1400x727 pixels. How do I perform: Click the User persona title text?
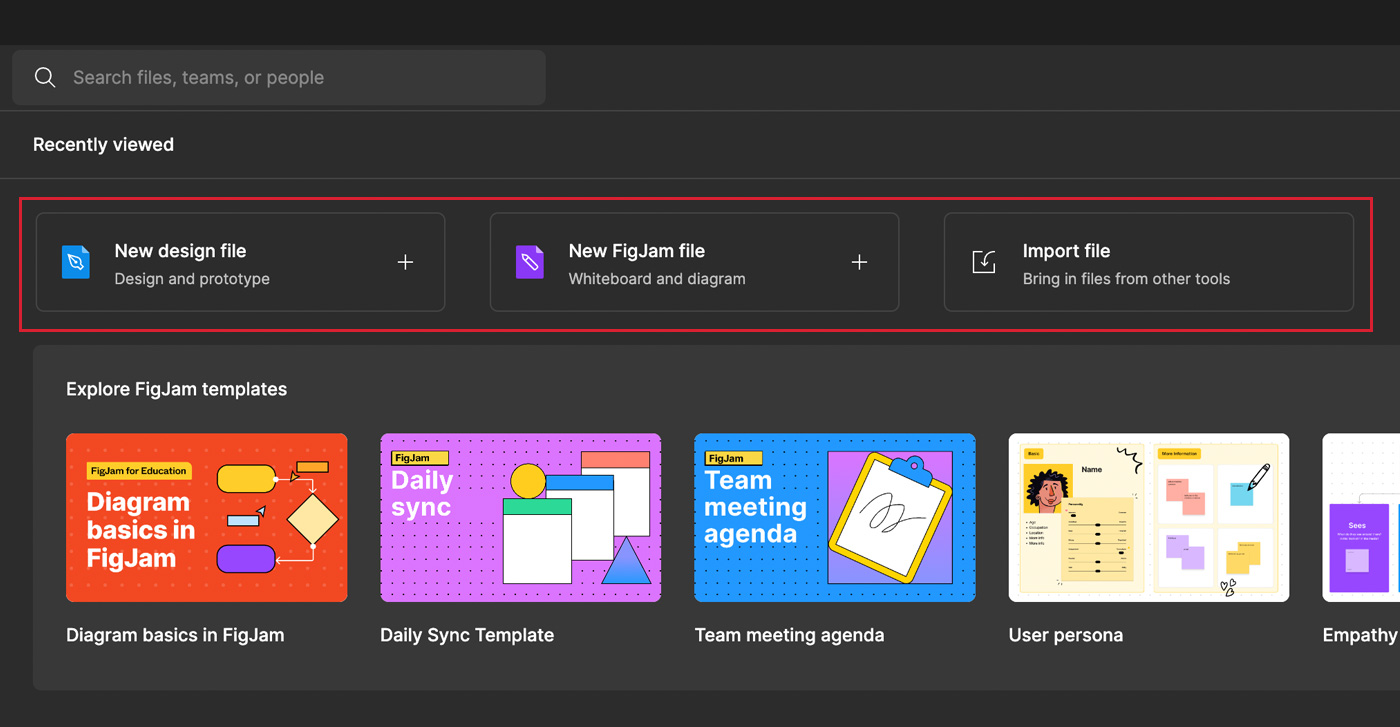pos(1066,635)
